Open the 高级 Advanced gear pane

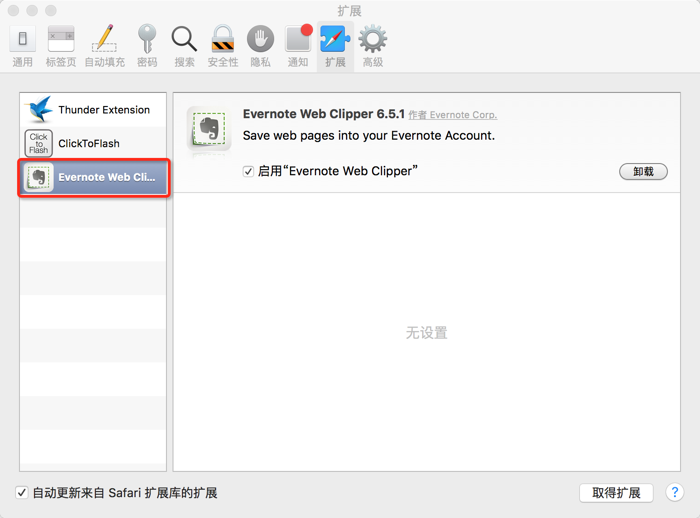click(373, 46)
